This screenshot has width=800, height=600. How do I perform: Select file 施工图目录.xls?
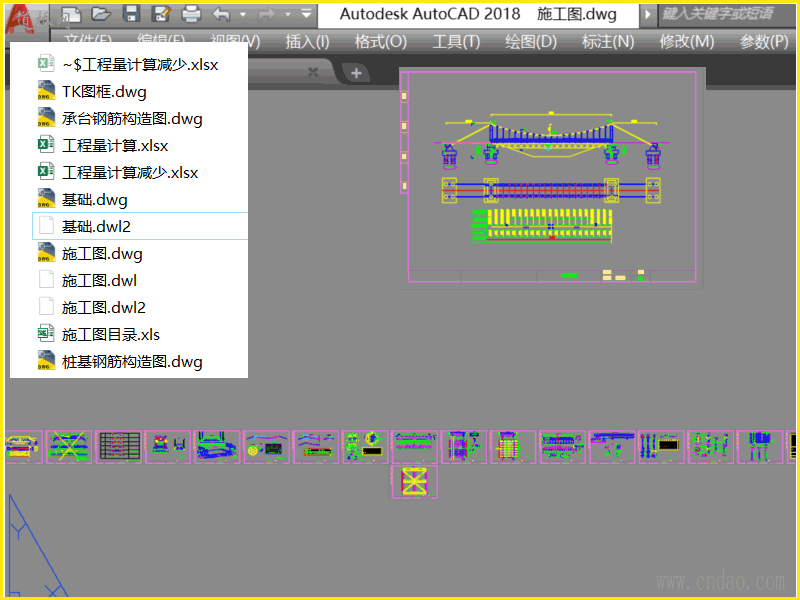pos(140,335)
